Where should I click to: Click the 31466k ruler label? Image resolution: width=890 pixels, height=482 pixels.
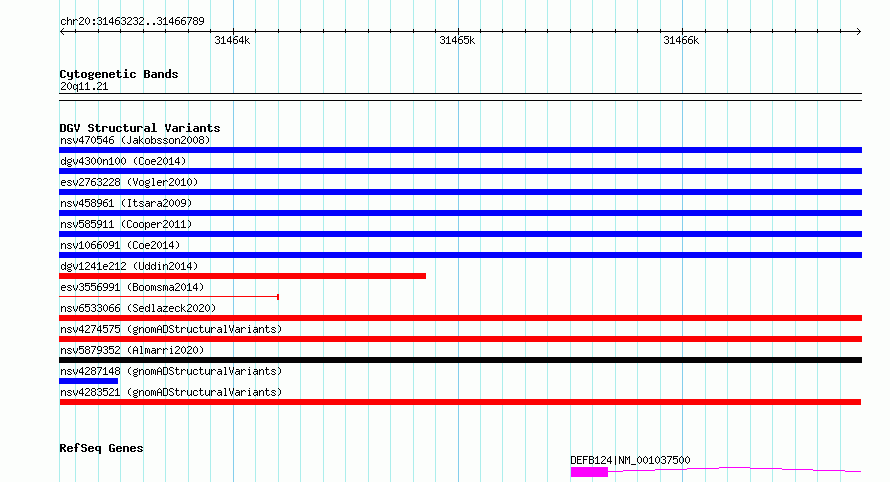(681, 40)
